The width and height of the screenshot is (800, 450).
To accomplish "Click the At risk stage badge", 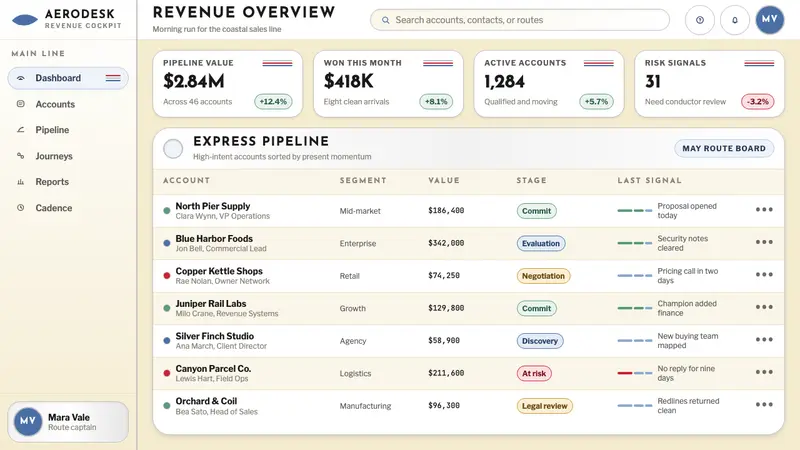I will click(534, 373).
